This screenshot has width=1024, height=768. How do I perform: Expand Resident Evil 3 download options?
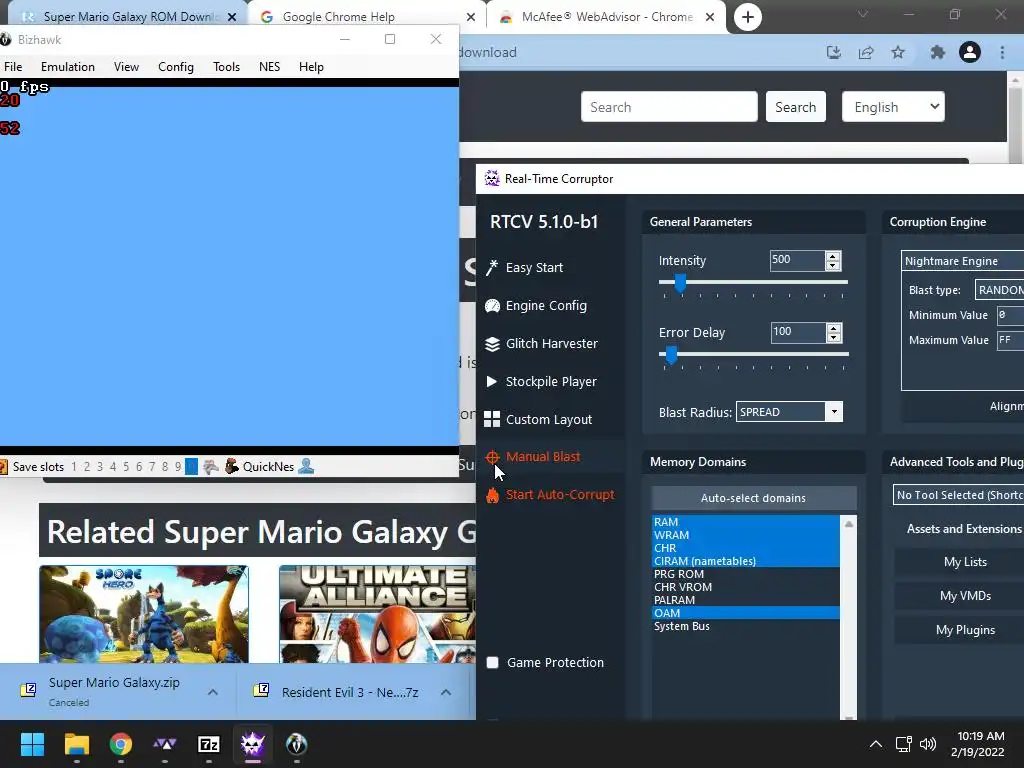445,692
